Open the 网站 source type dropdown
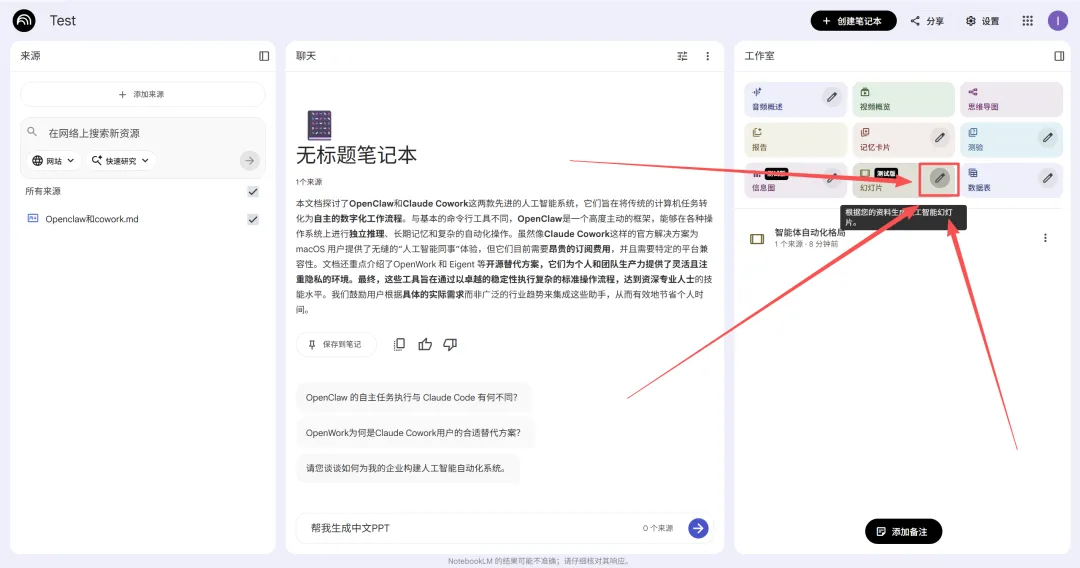This screenshot has height=568, width=1080. click(x=54, y=160)
